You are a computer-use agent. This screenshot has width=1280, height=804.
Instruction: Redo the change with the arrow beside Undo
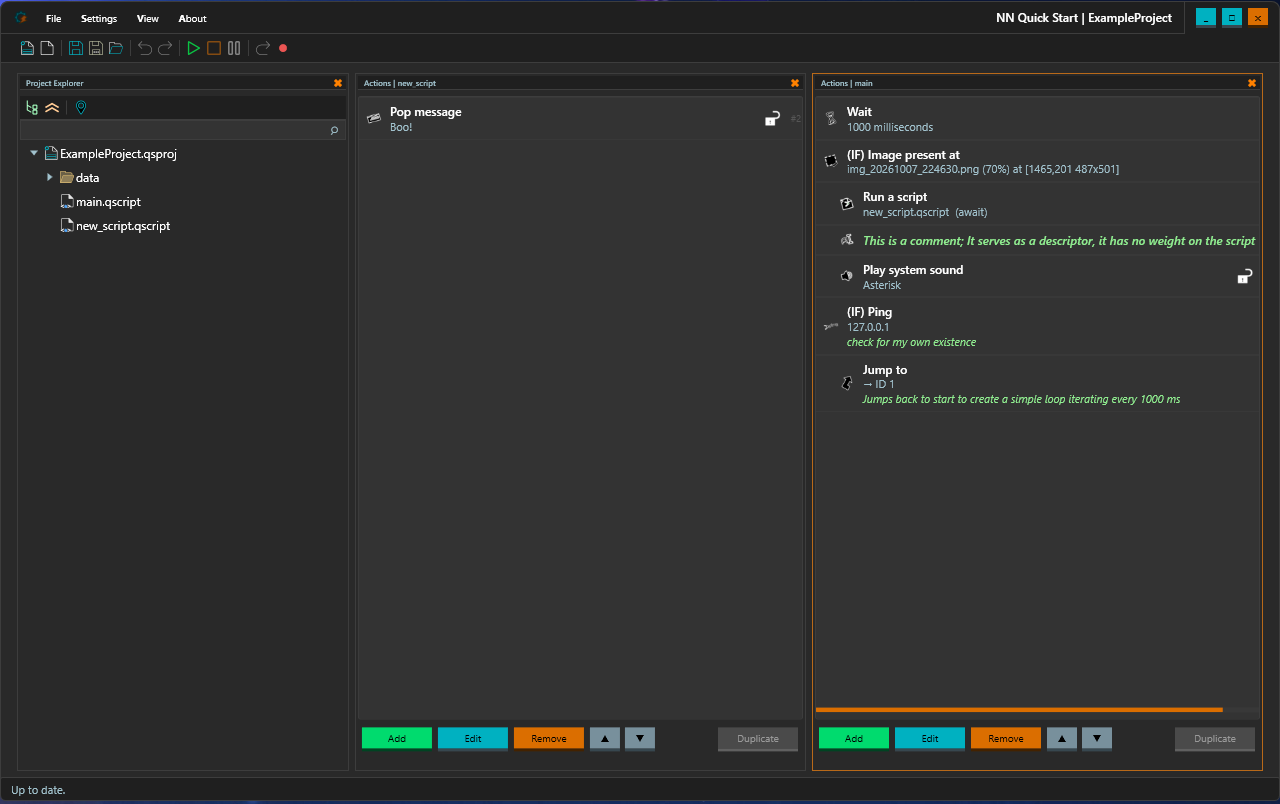165,48
